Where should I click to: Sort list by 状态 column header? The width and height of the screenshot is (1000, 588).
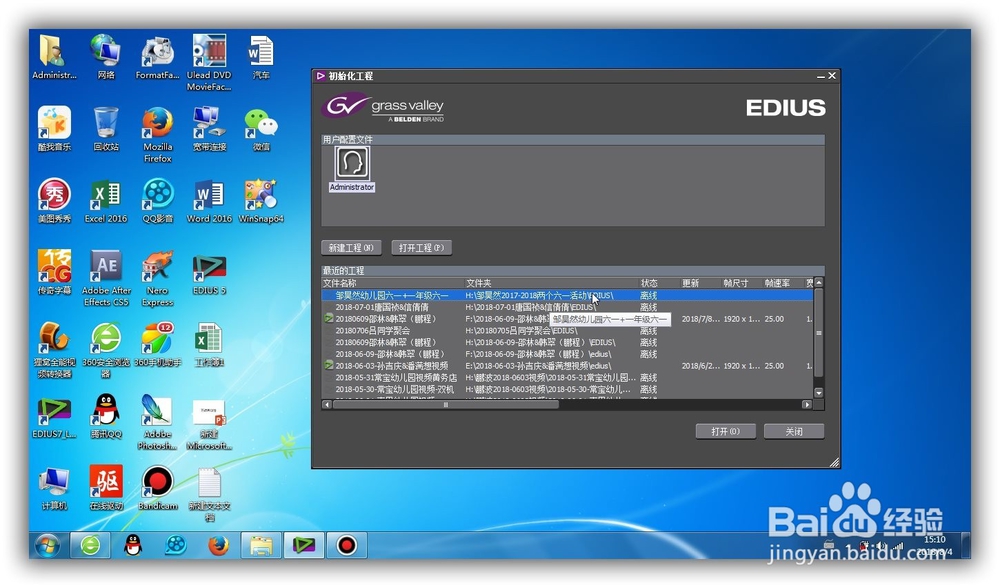coord(659,283)
